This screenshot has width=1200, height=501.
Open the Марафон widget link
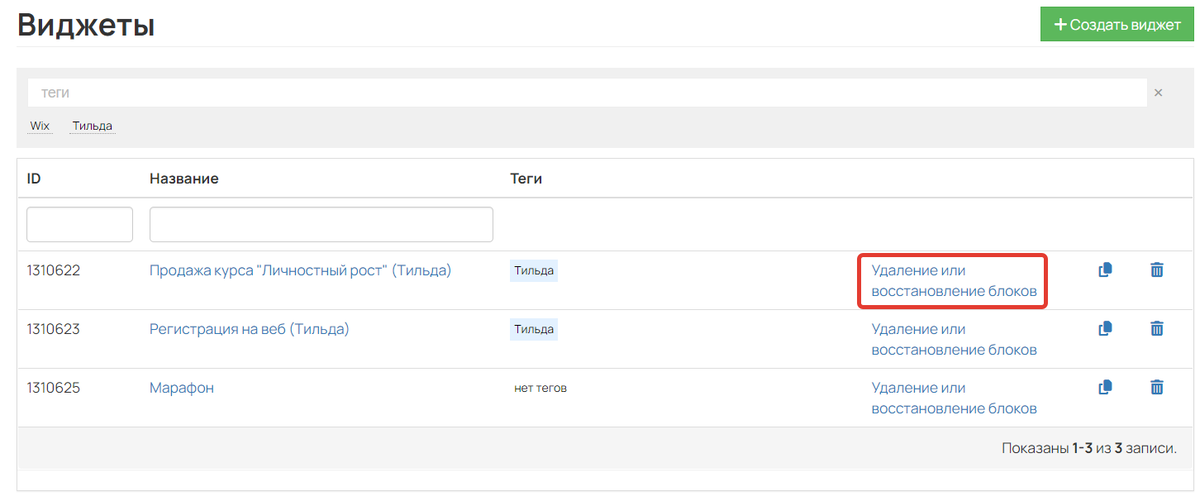click(x=181, y=387)
